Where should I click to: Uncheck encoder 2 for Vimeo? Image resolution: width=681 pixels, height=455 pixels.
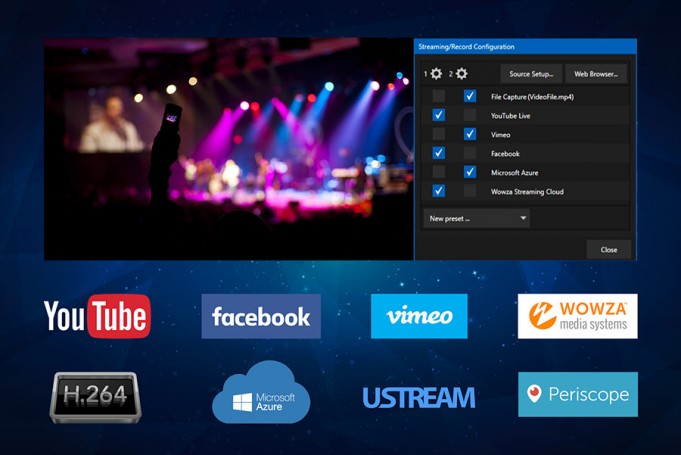[x=469, y=134]
